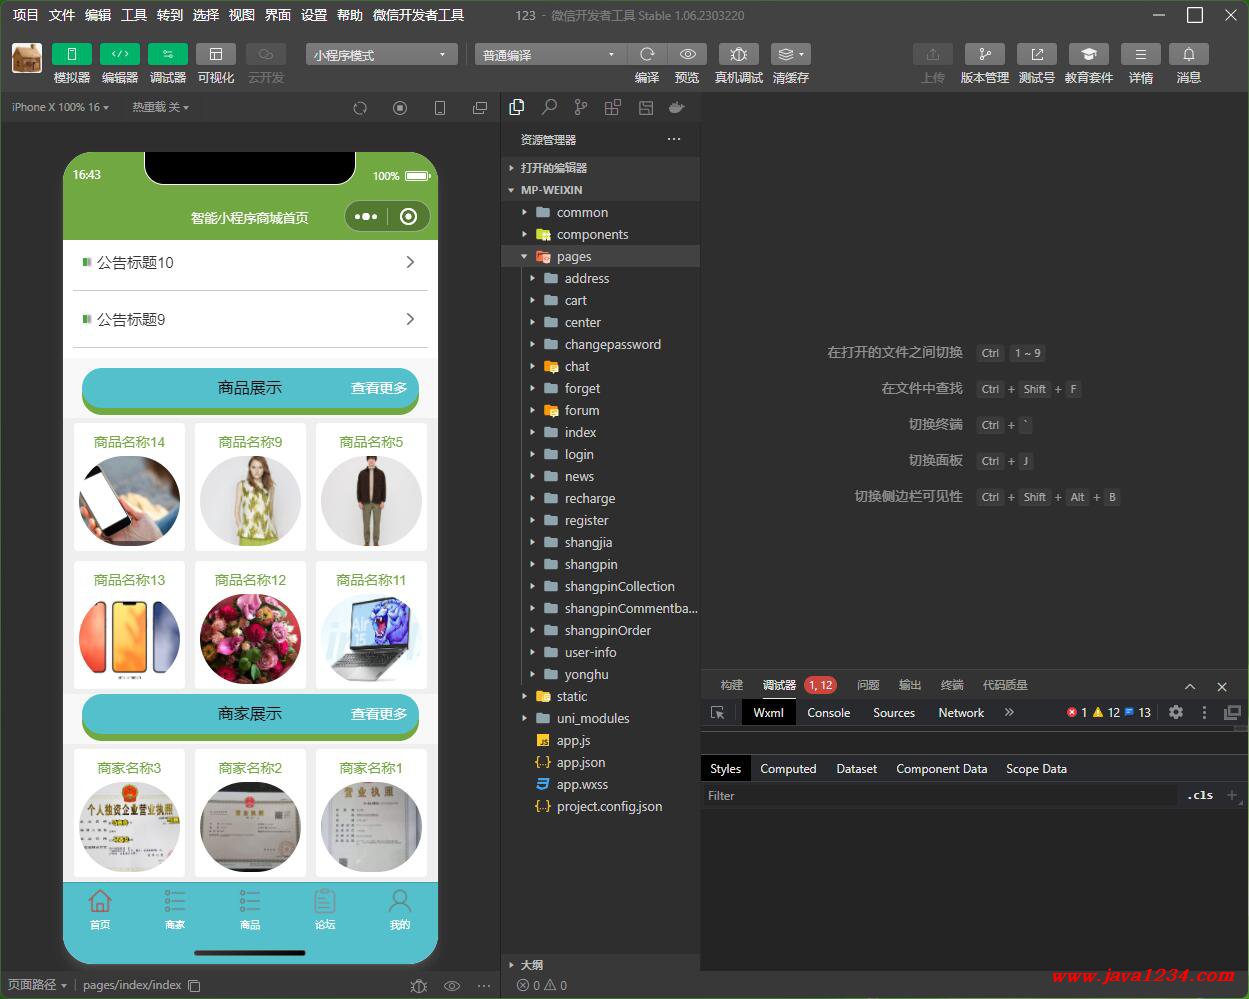Toggle the visualization panel button
The image size is (1249, 999).
(216, 54)
